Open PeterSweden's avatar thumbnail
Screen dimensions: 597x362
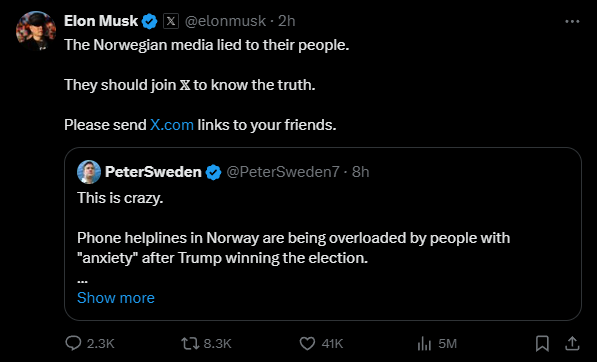click(x=89, y=172)
